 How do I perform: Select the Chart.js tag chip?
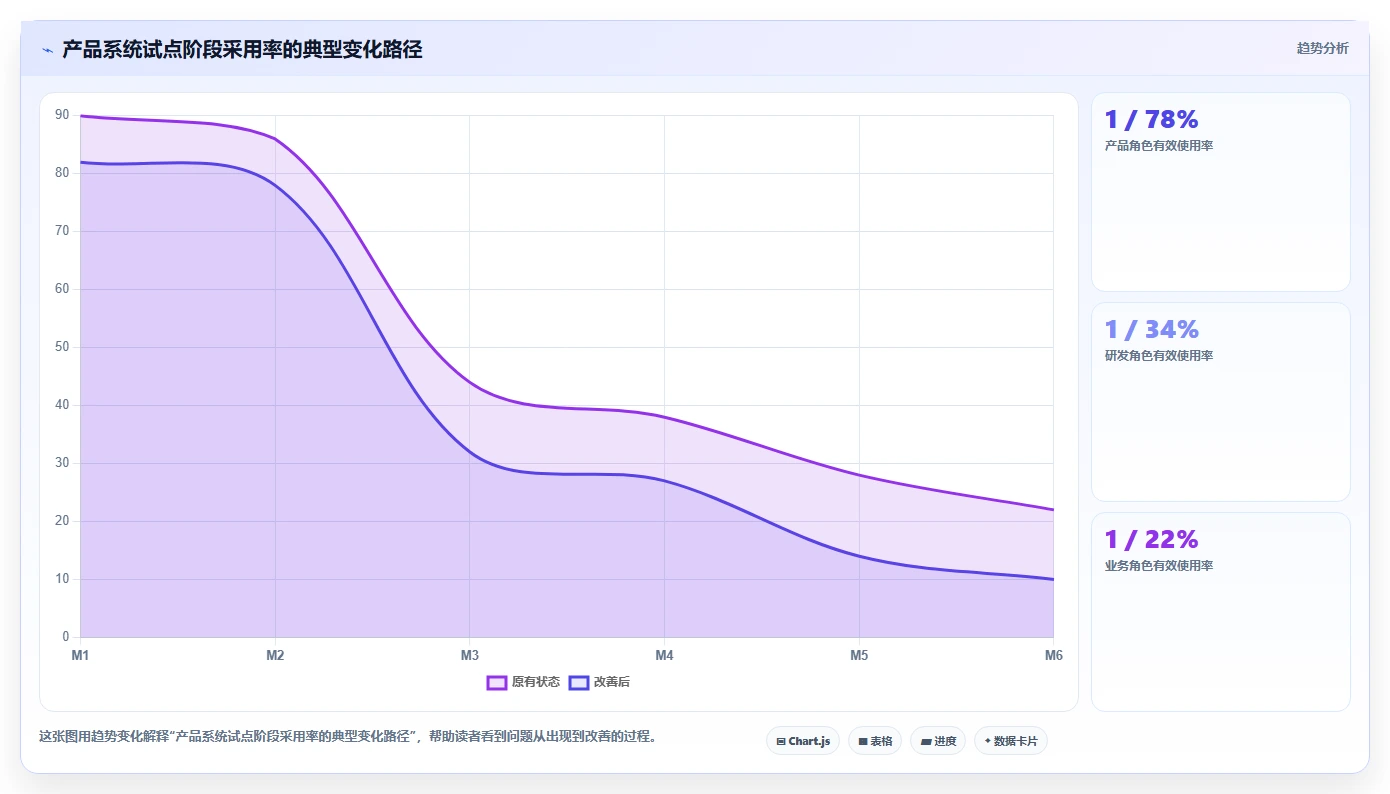[803, 741]
